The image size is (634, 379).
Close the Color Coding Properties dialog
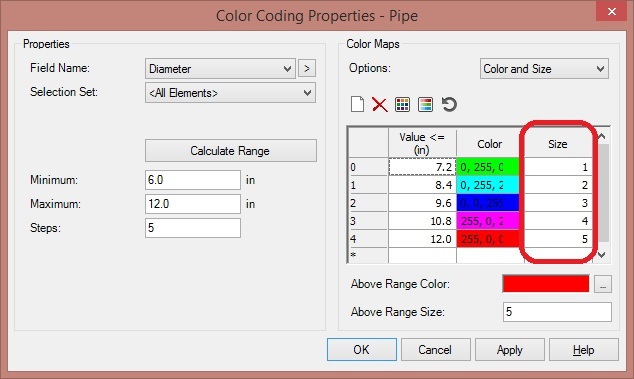612,11
